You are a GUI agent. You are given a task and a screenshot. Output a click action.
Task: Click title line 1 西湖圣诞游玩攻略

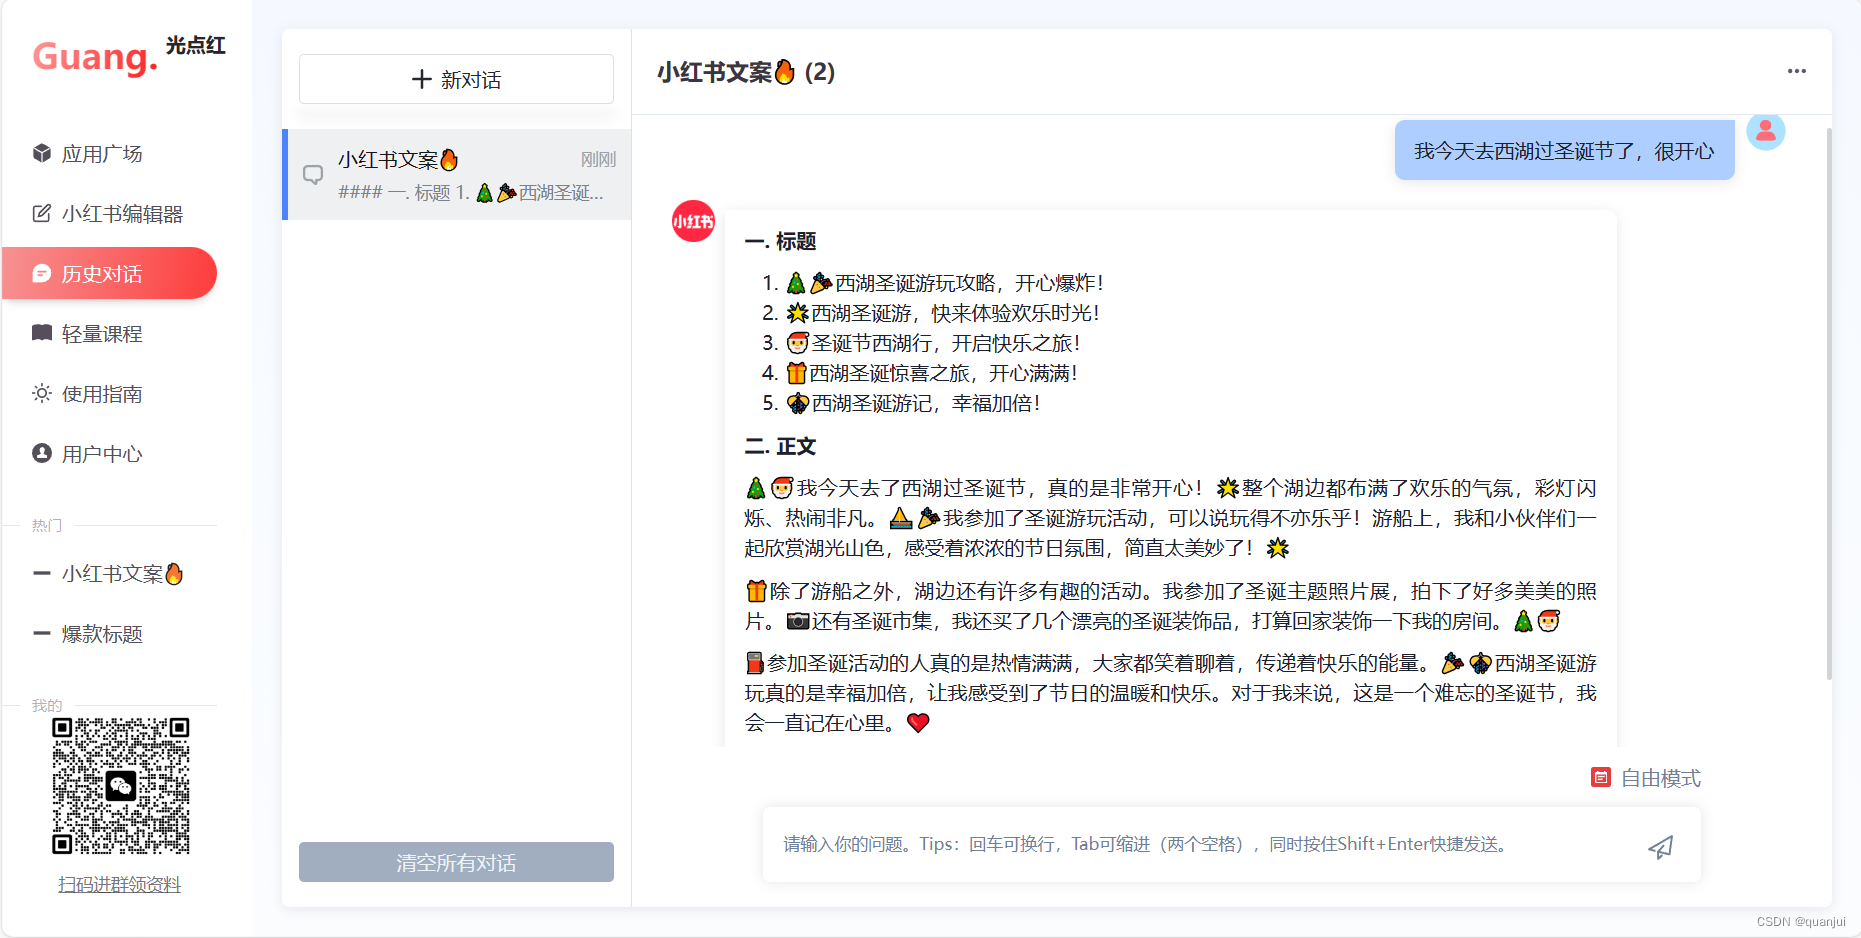coord(944,283)
